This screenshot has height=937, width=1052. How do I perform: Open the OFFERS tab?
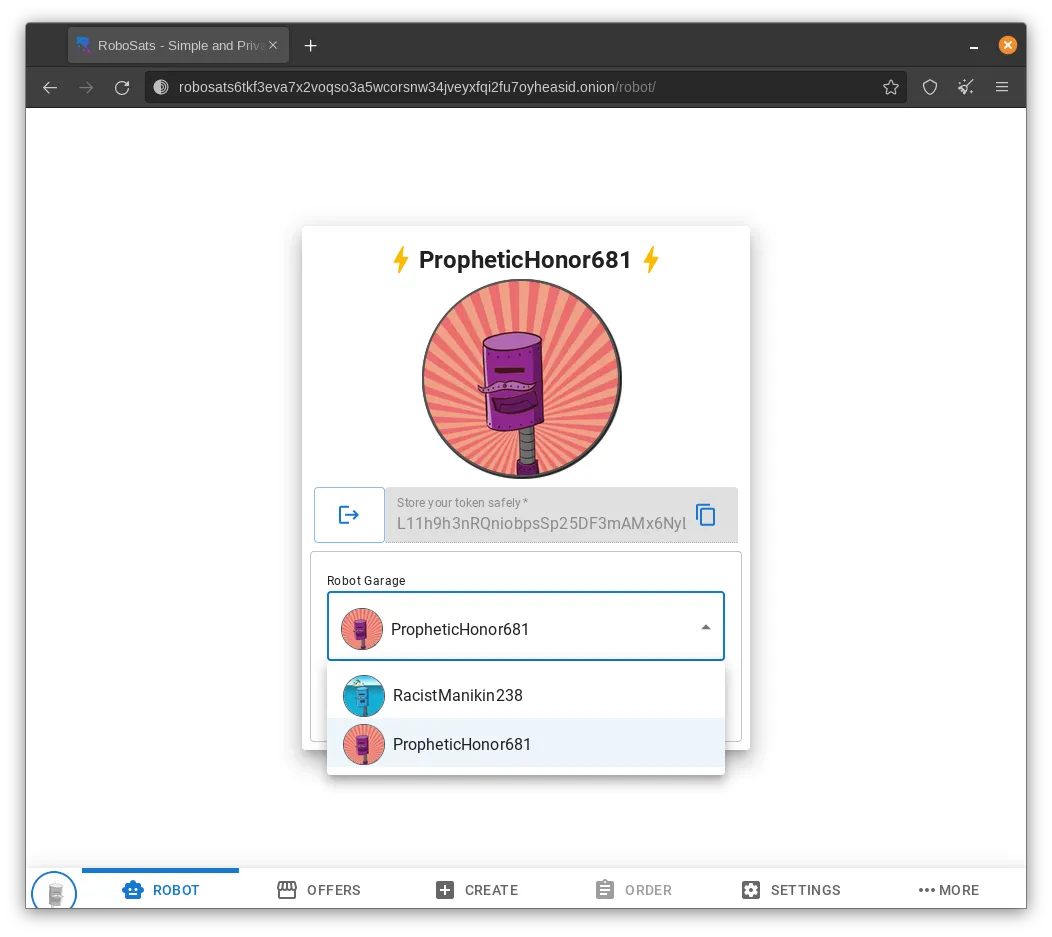tap(319, 890)
